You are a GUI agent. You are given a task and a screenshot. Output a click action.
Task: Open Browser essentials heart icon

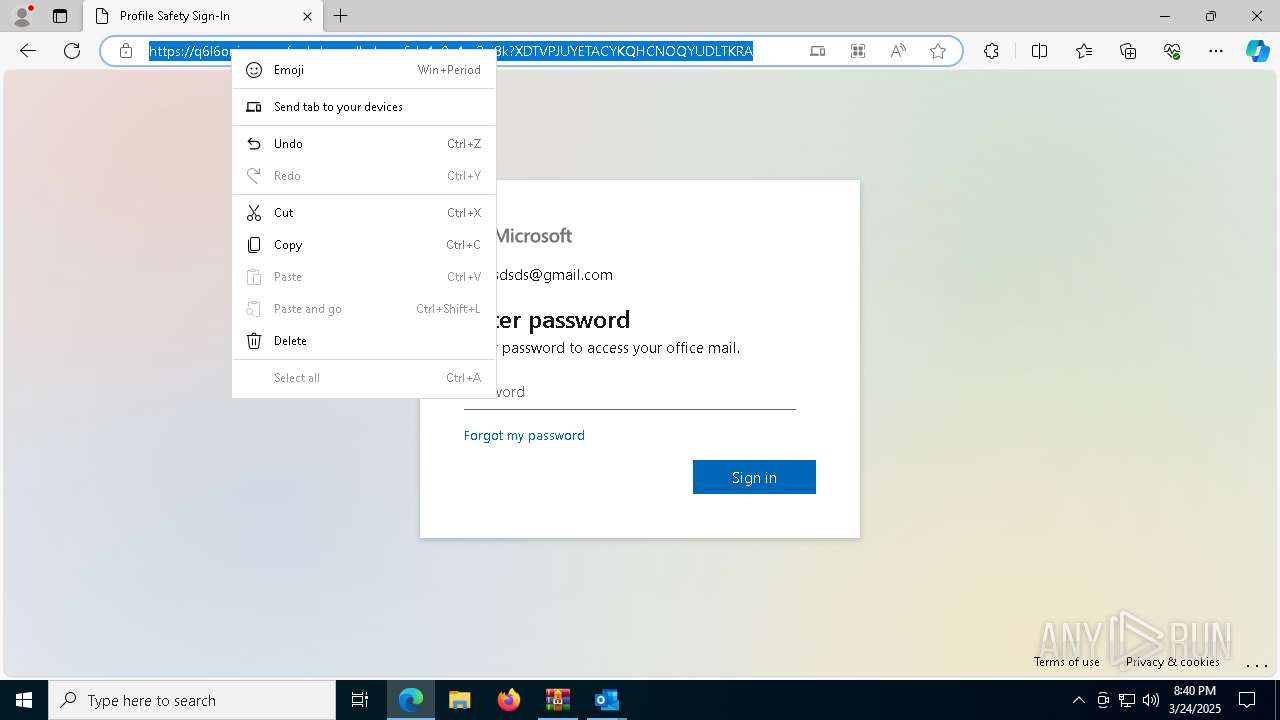click(1172, 51)
